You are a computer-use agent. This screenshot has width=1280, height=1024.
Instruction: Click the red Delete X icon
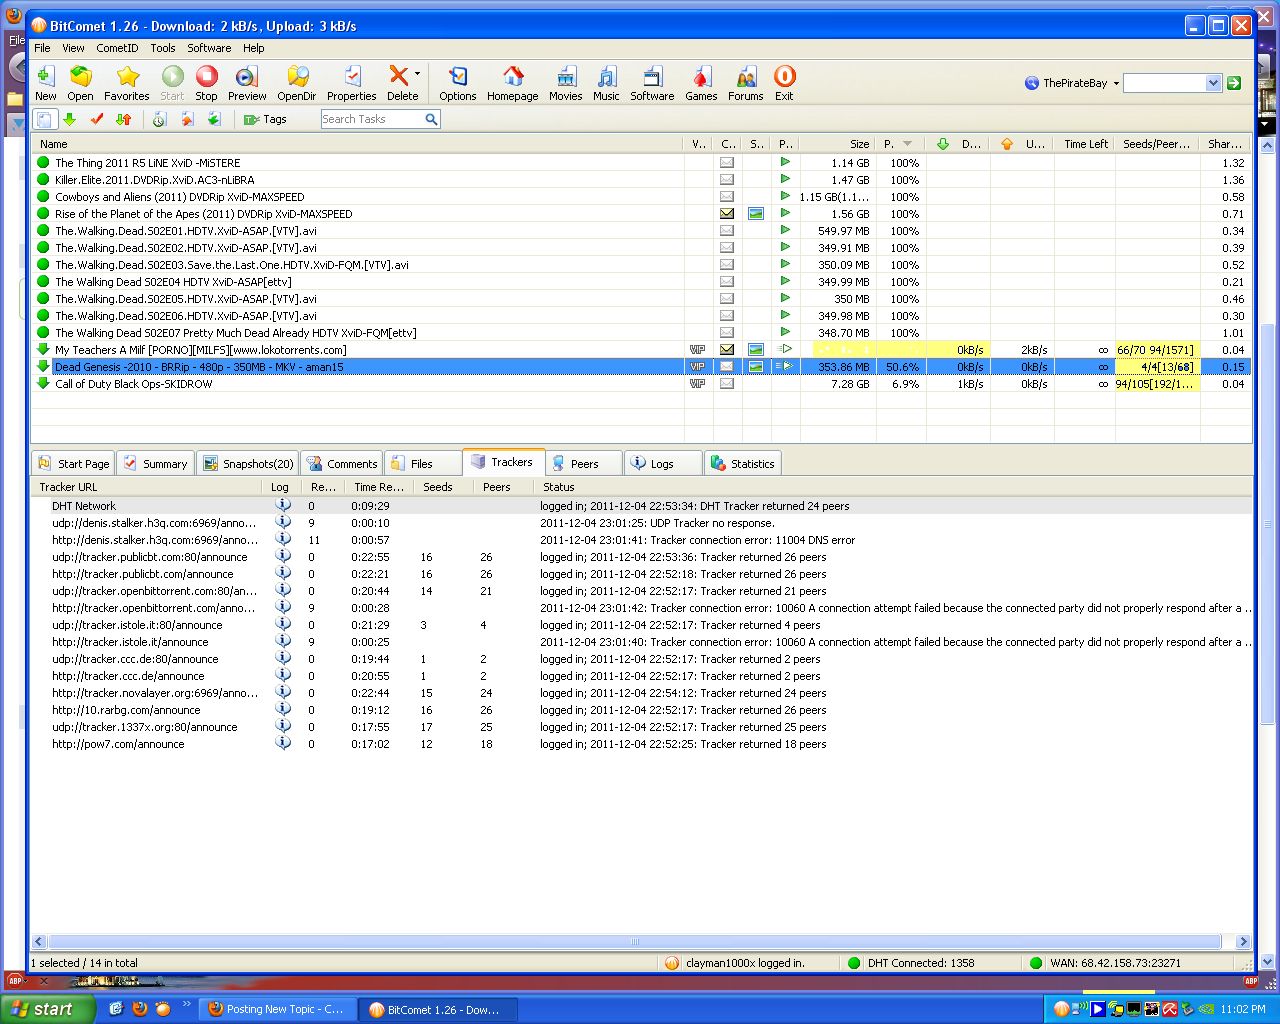[398, 76]
